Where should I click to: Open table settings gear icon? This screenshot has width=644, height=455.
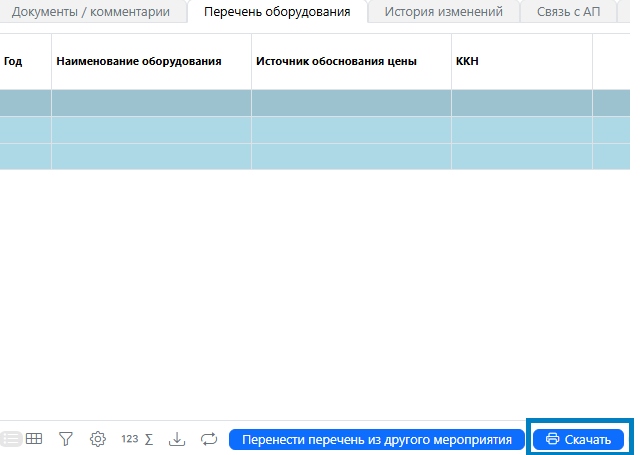click(97, 438)
